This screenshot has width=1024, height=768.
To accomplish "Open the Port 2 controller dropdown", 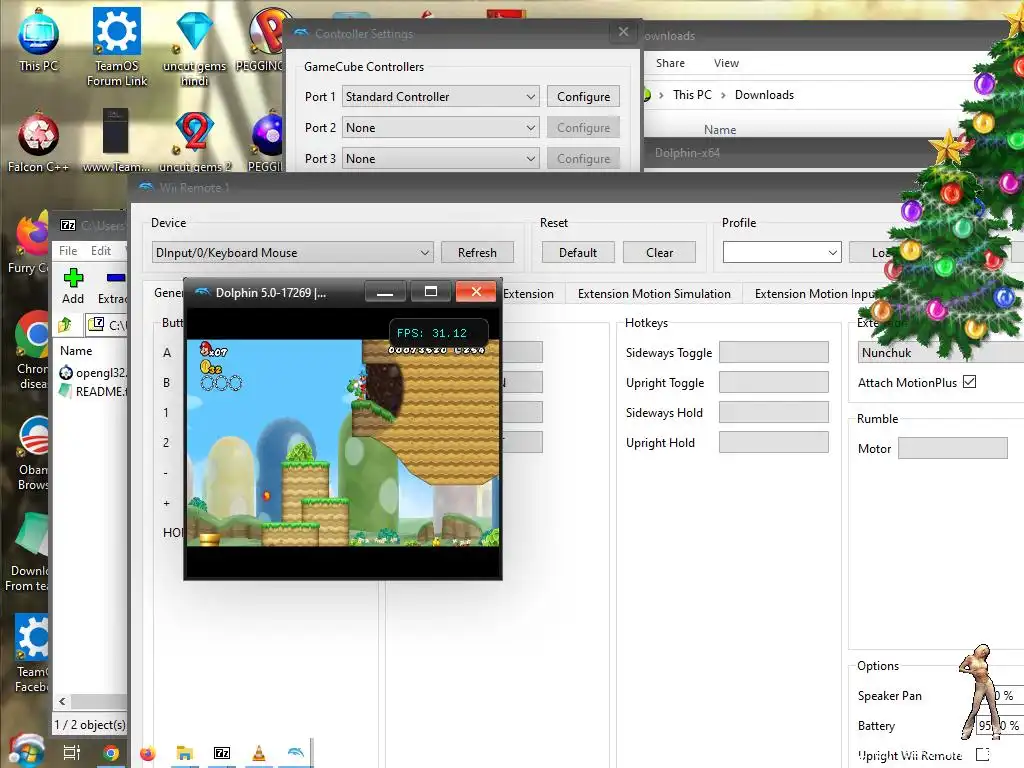I will coord(441,127).
